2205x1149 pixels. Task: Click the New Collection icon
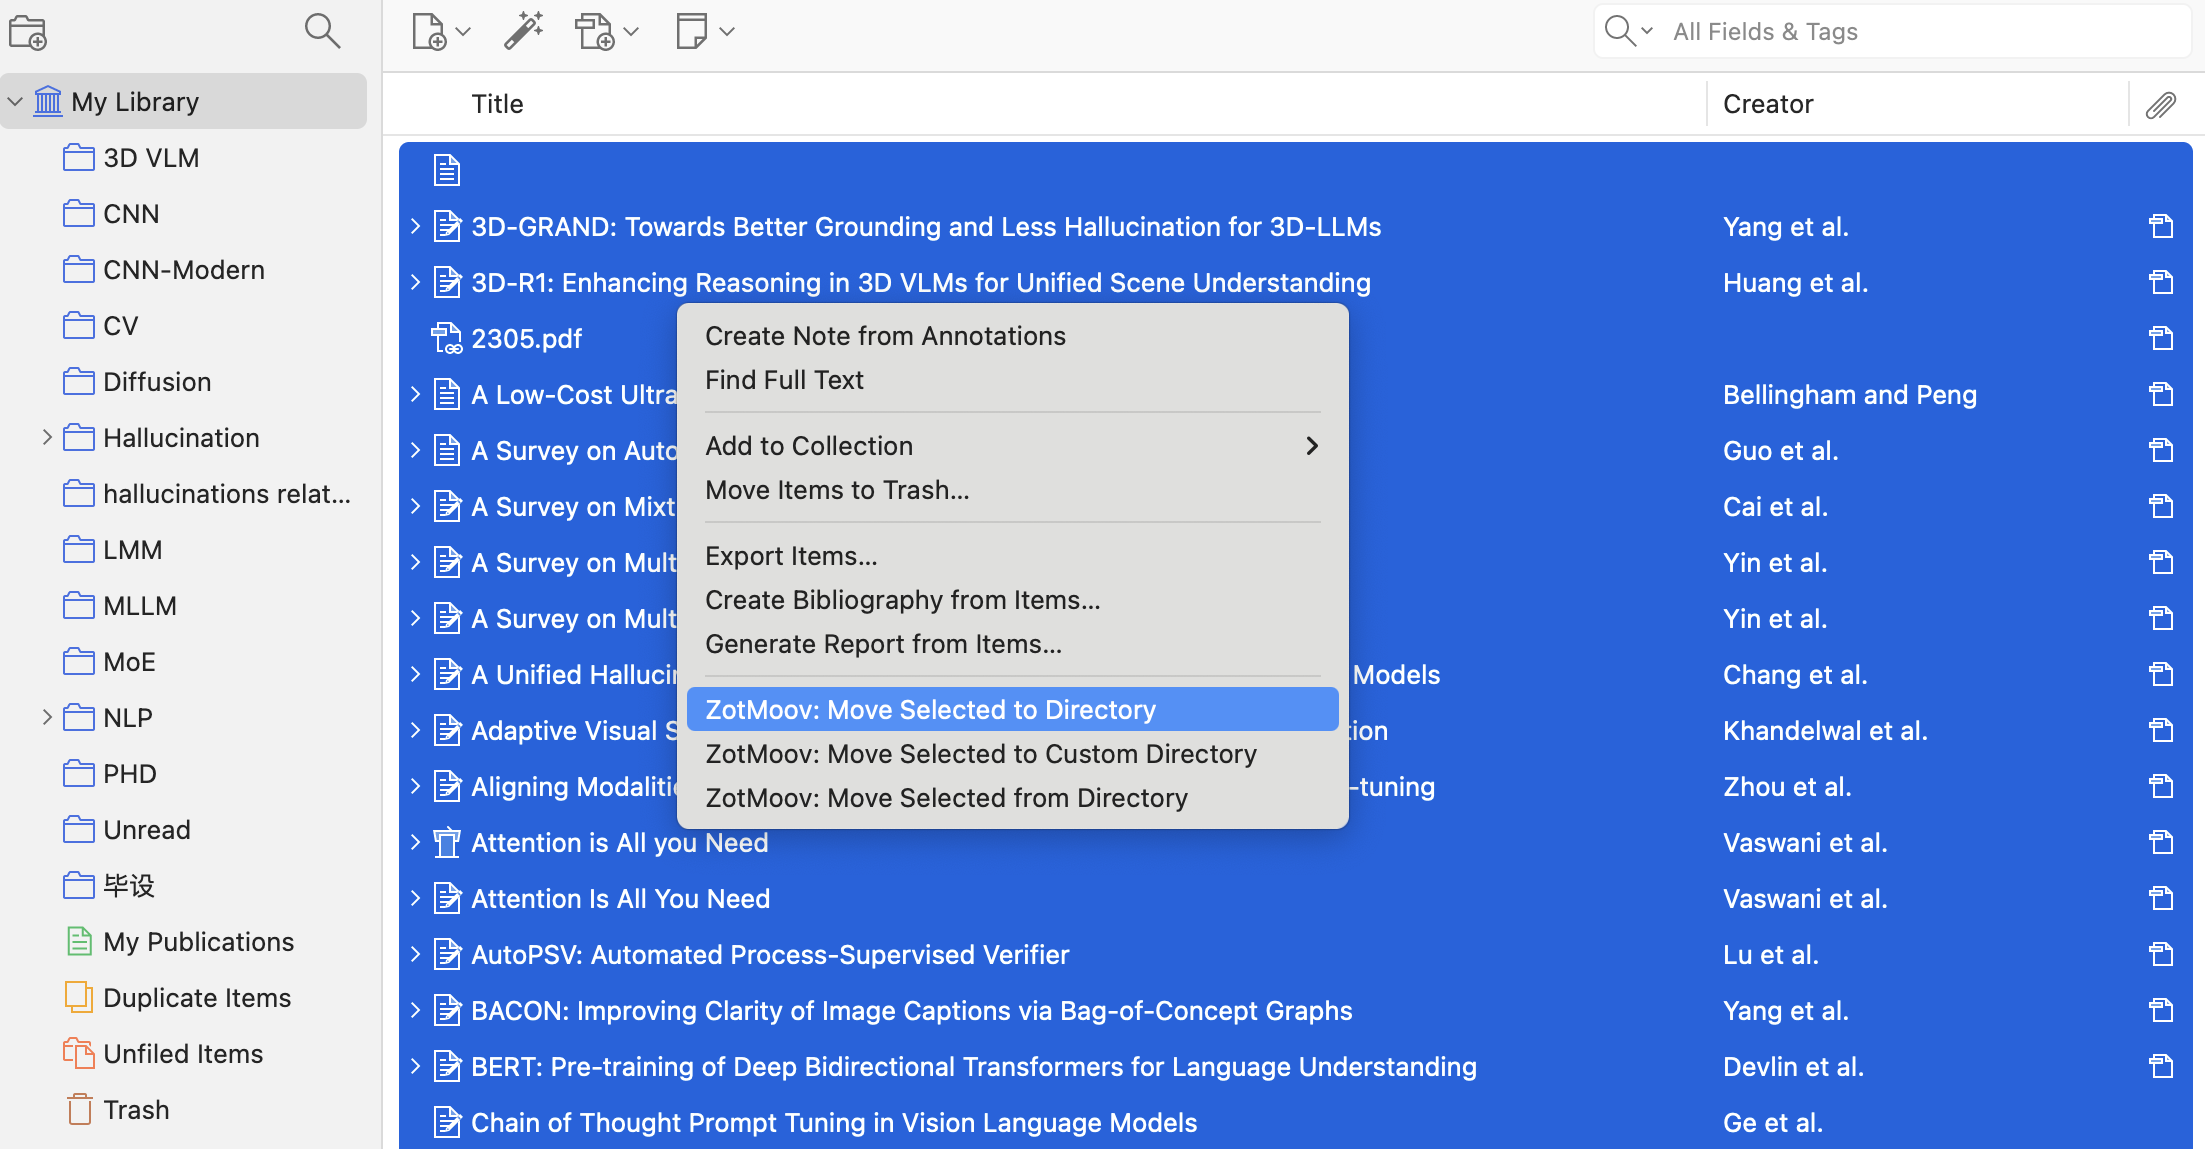click(x=28, y=33)
